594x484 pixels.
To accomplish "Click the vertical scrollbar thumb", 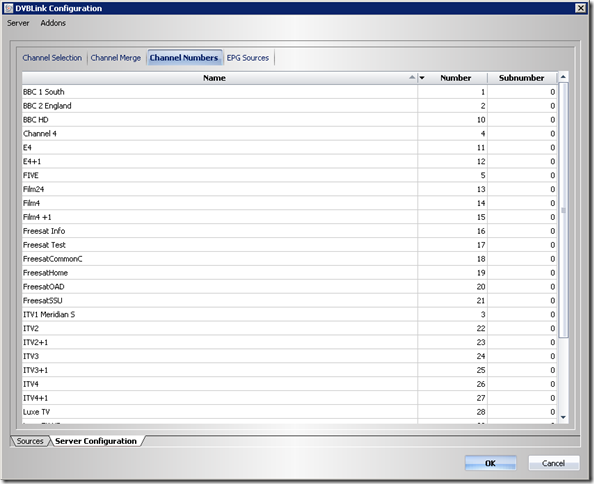I will 563,210.
